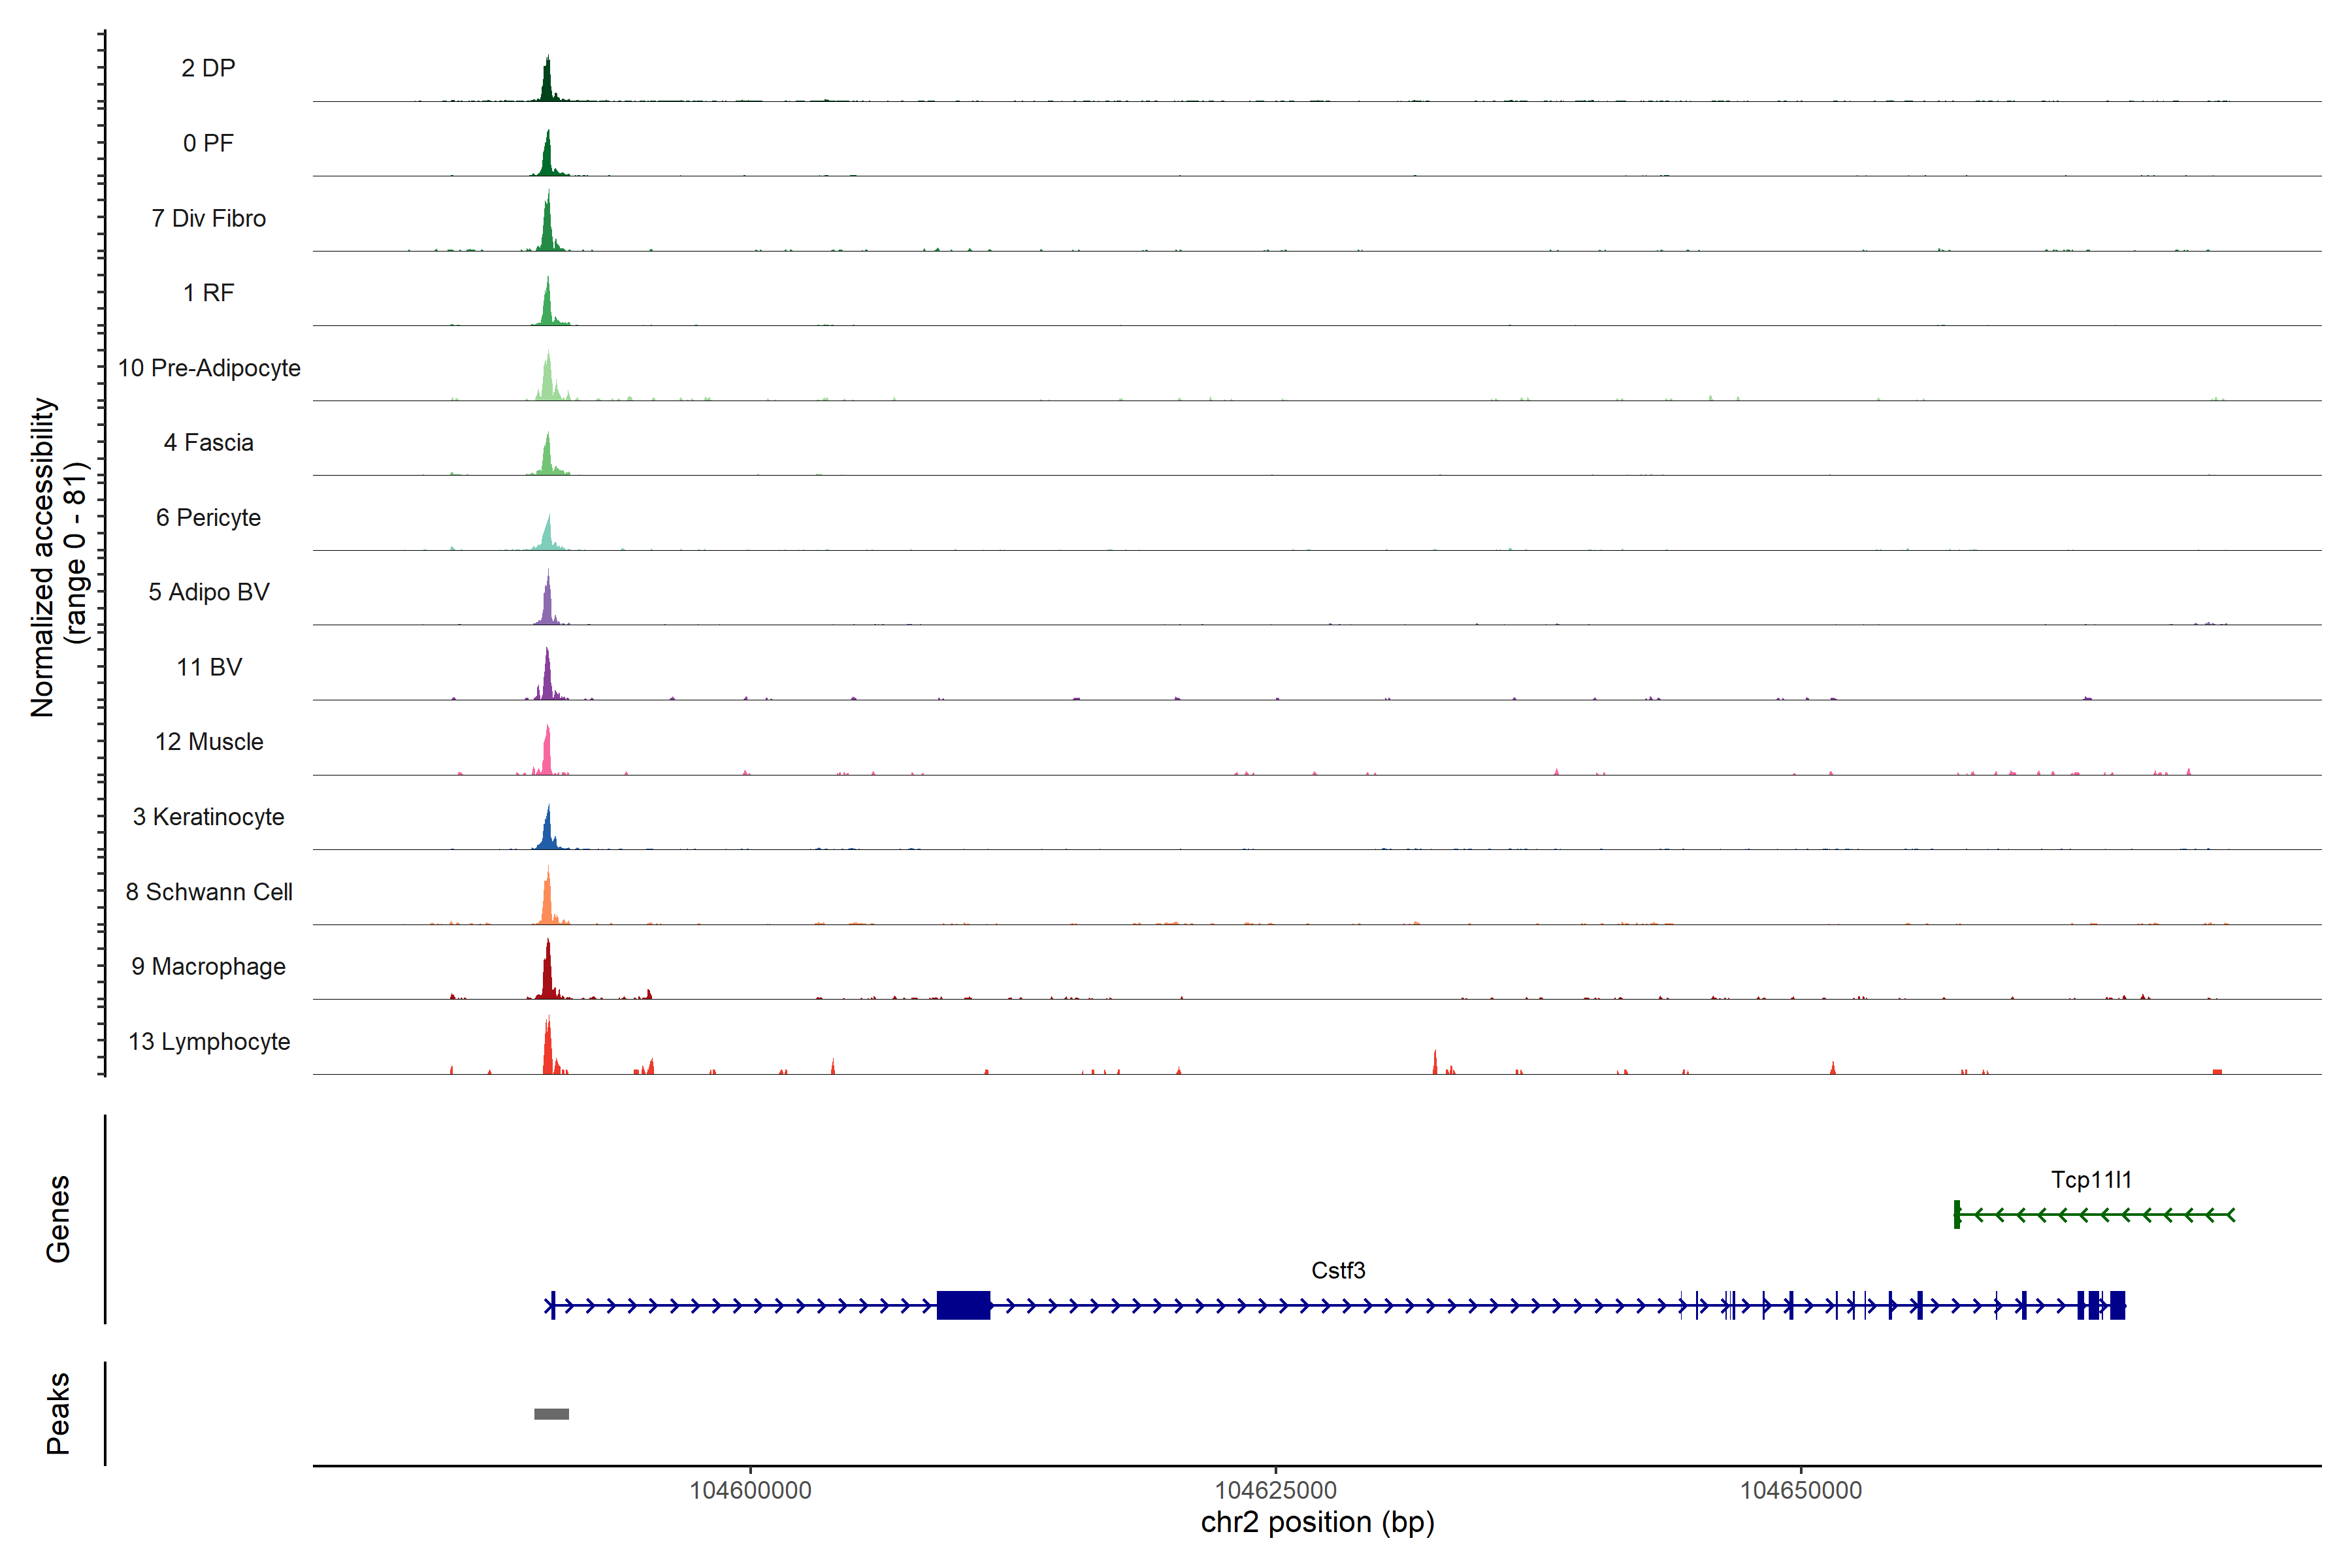Screen dimensions: 2352x1568
Task: Click the chr2 position (bp) axis title
Action: [x=1317, y=1522]
